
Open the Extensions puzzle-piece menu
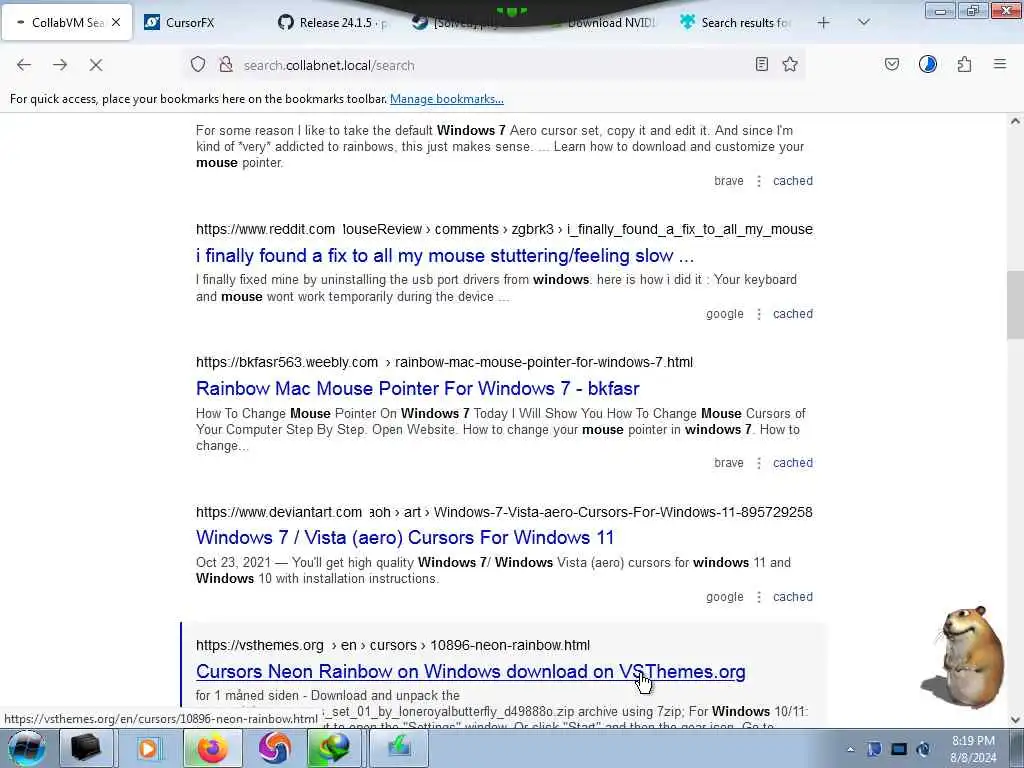(964, 64)
